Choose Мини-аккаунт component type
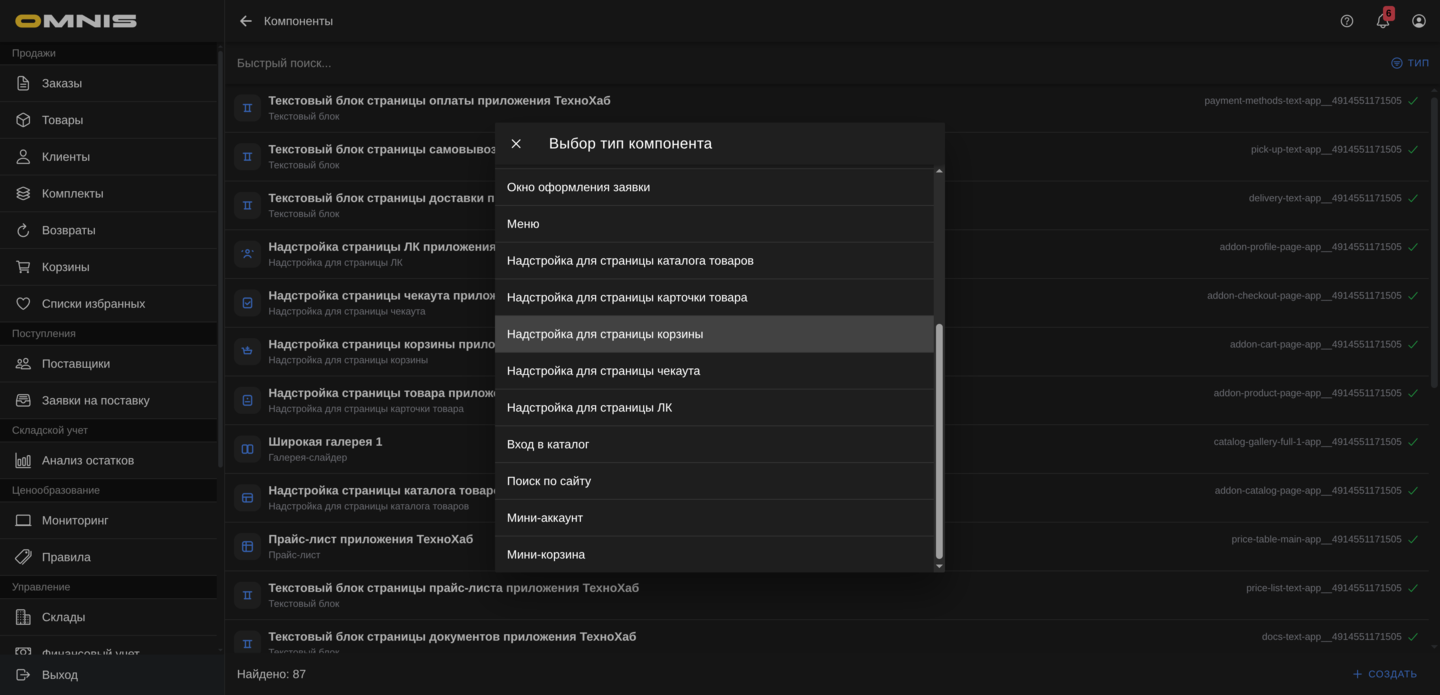Viewport: 1440px width, 695px height. 545,518
